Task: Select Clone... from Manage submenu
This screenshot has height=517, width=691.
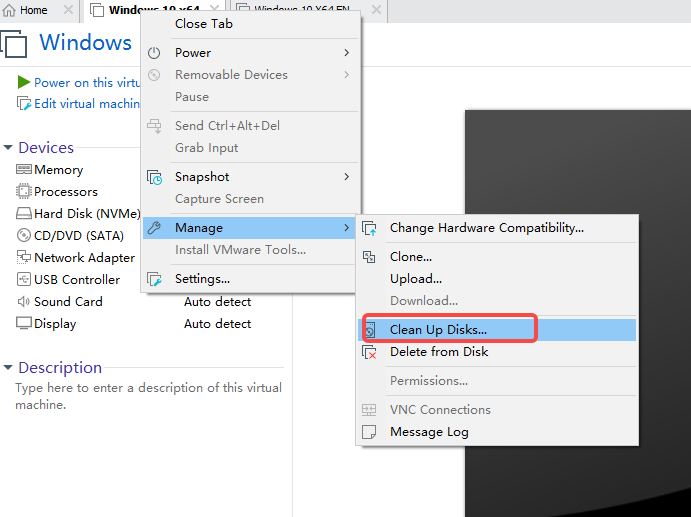Action: 497,257
